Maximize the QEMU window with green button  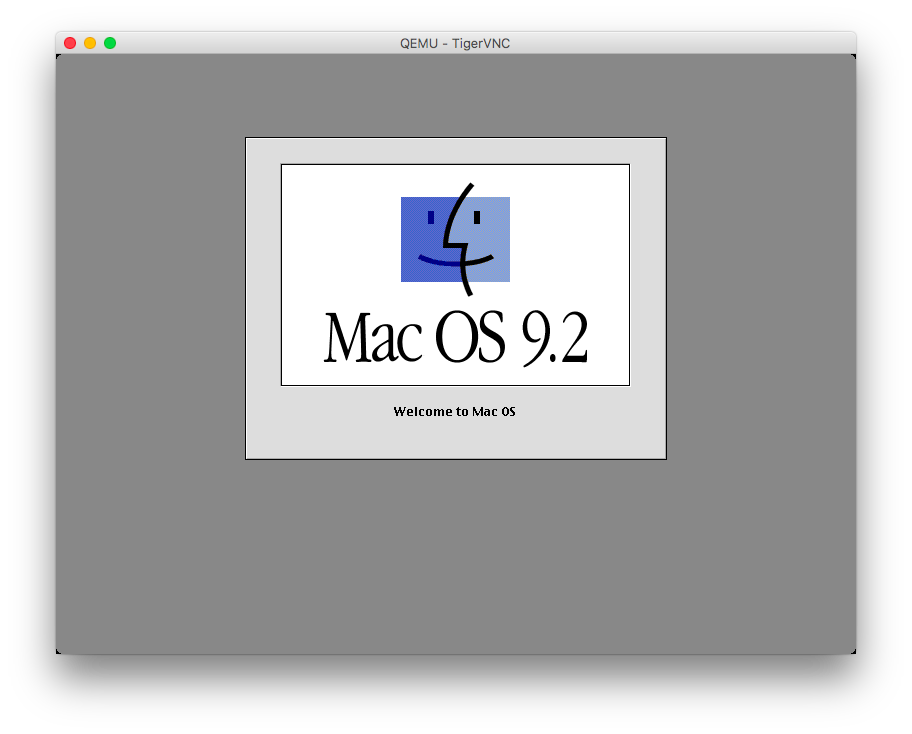point(110,43)
